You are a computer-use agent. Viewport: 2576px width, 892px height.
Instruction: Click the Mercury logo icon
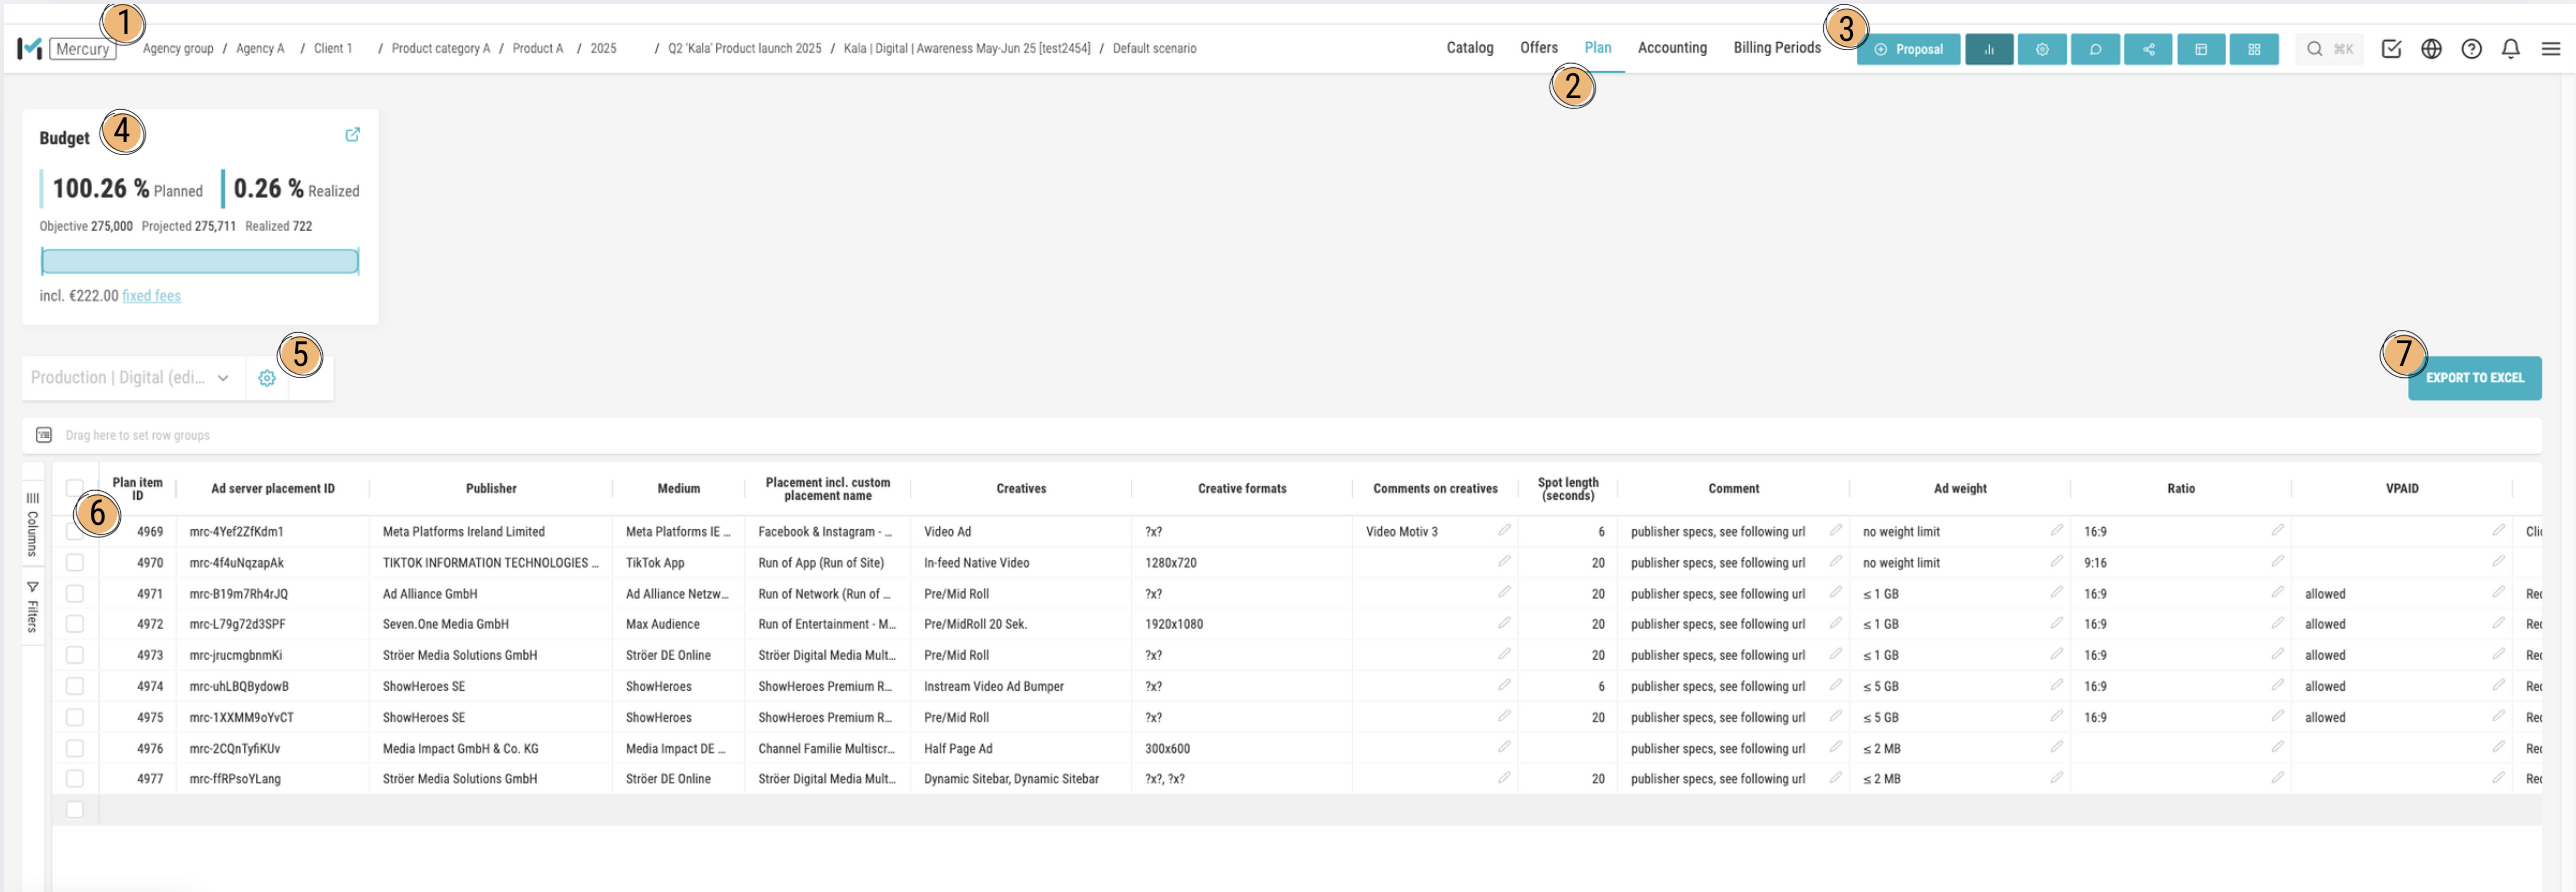pyautogui.click(x=29, y=48)
